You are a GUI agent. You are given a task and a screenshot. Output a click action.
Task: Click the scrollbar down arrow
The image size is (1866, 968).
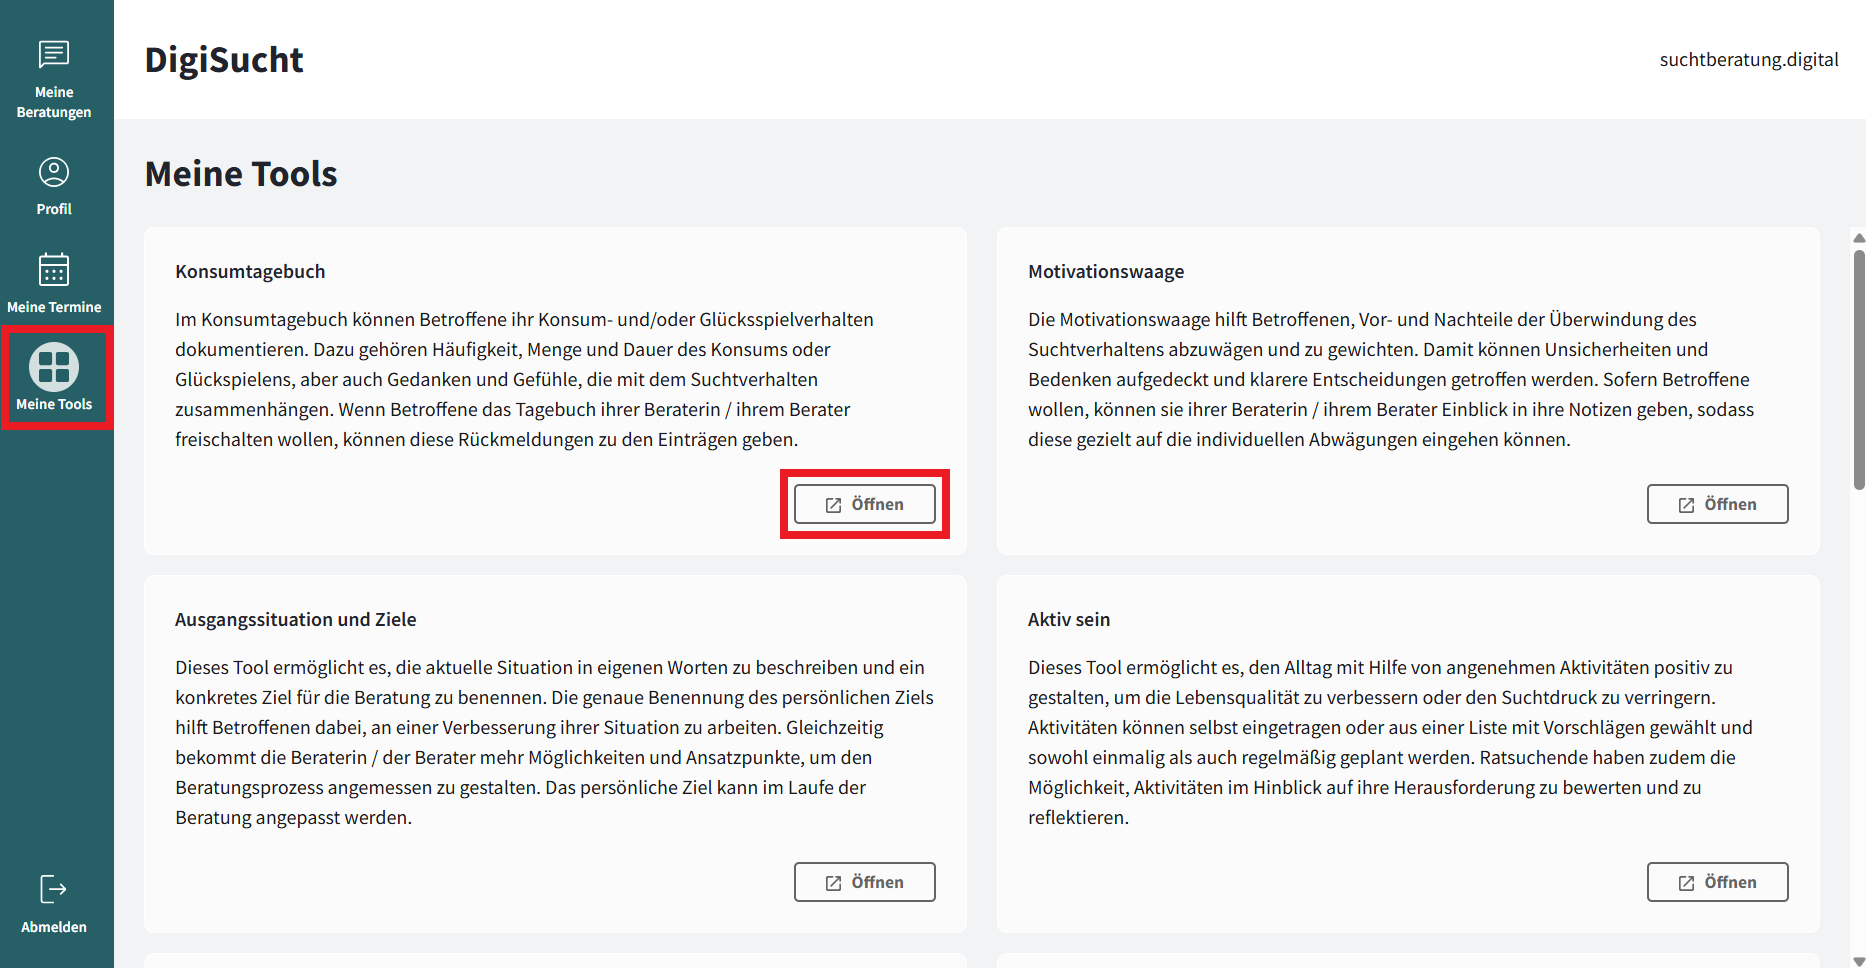(x=1858, y=961)
